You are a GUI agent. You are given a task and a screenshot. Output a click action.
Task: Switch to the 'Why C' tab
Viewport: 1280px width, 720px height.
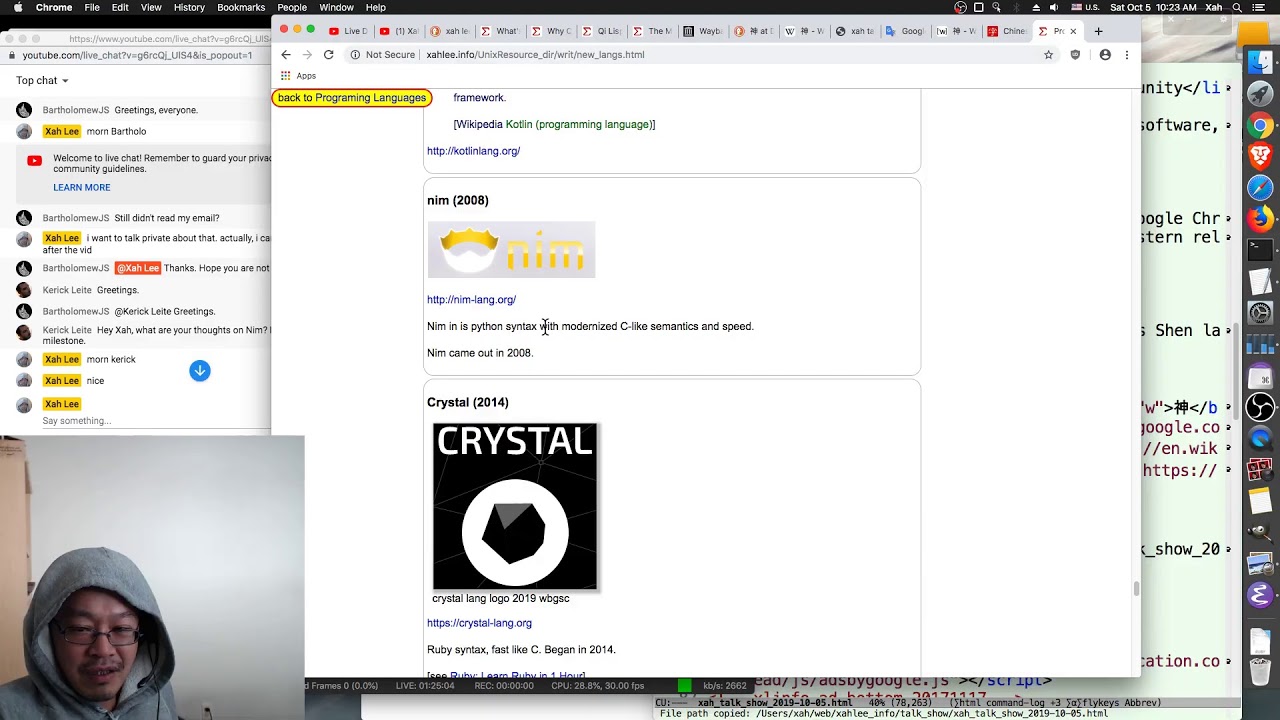pyautogui.click(x=552, y=31)
